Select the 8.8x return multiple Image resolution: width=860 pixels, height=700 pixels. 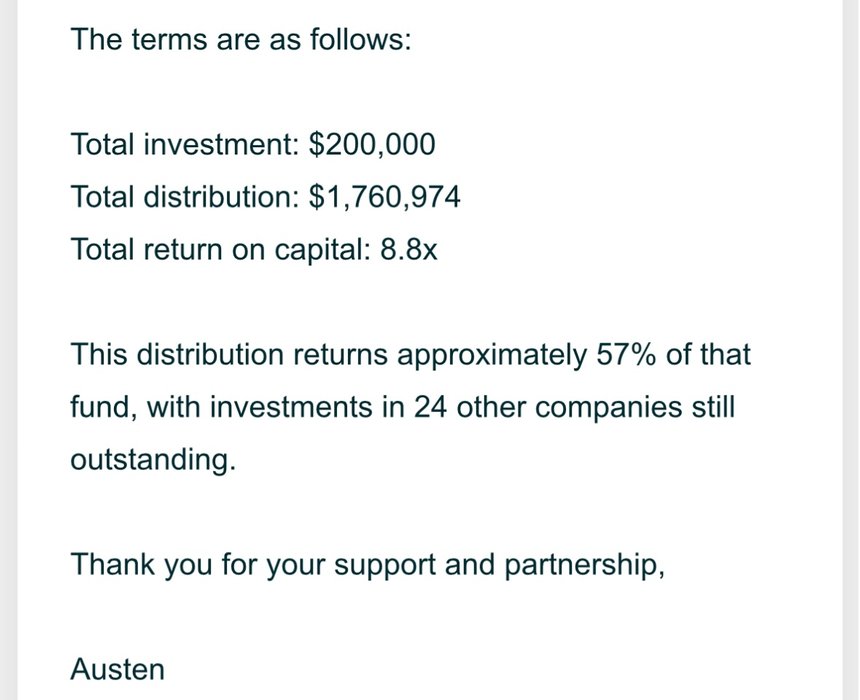409,249
